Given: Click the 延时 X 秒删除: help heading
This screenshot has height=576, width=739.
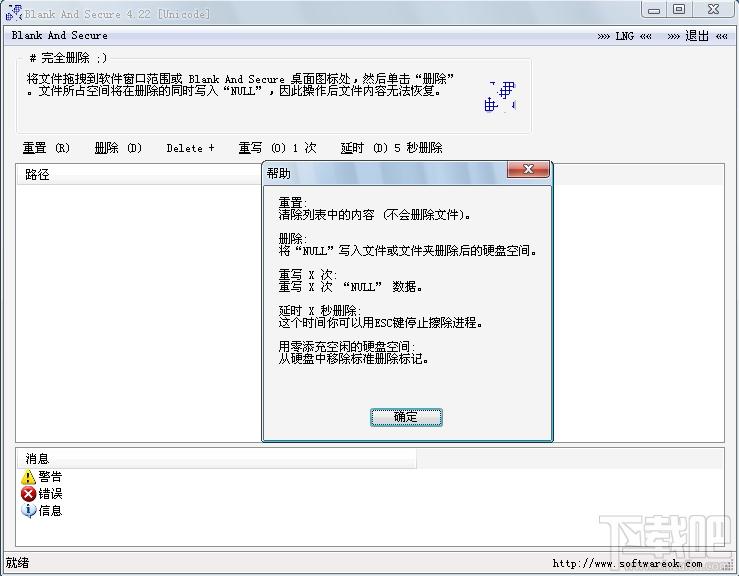Looking at the screenshot, I should [320, 311].
